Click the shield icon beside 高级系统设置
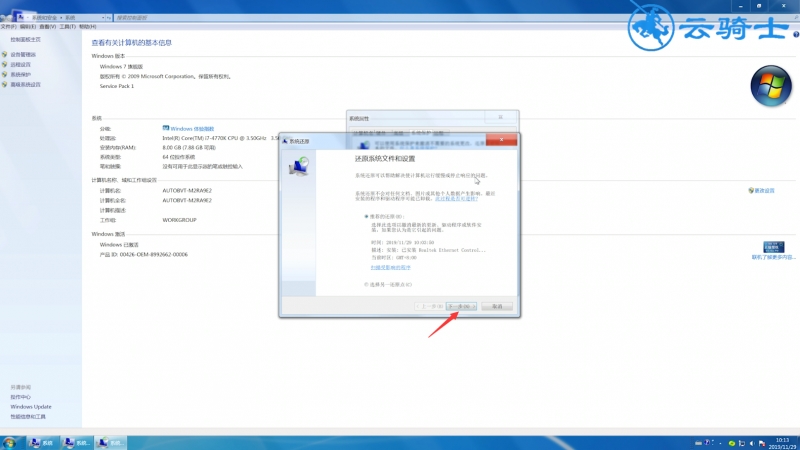Image resolution: width=800 pixels, height=450 pixels. [5, 85]
